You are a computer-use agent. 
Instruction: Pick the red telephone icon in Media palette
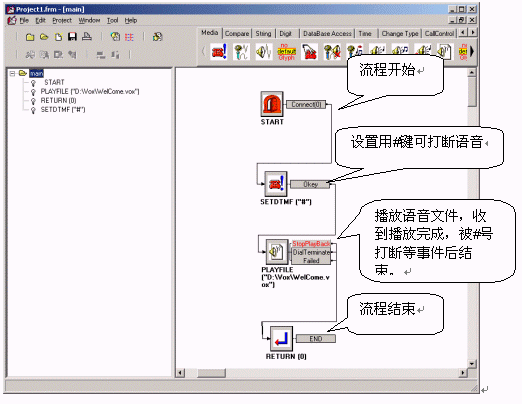(x=219, y=52)
